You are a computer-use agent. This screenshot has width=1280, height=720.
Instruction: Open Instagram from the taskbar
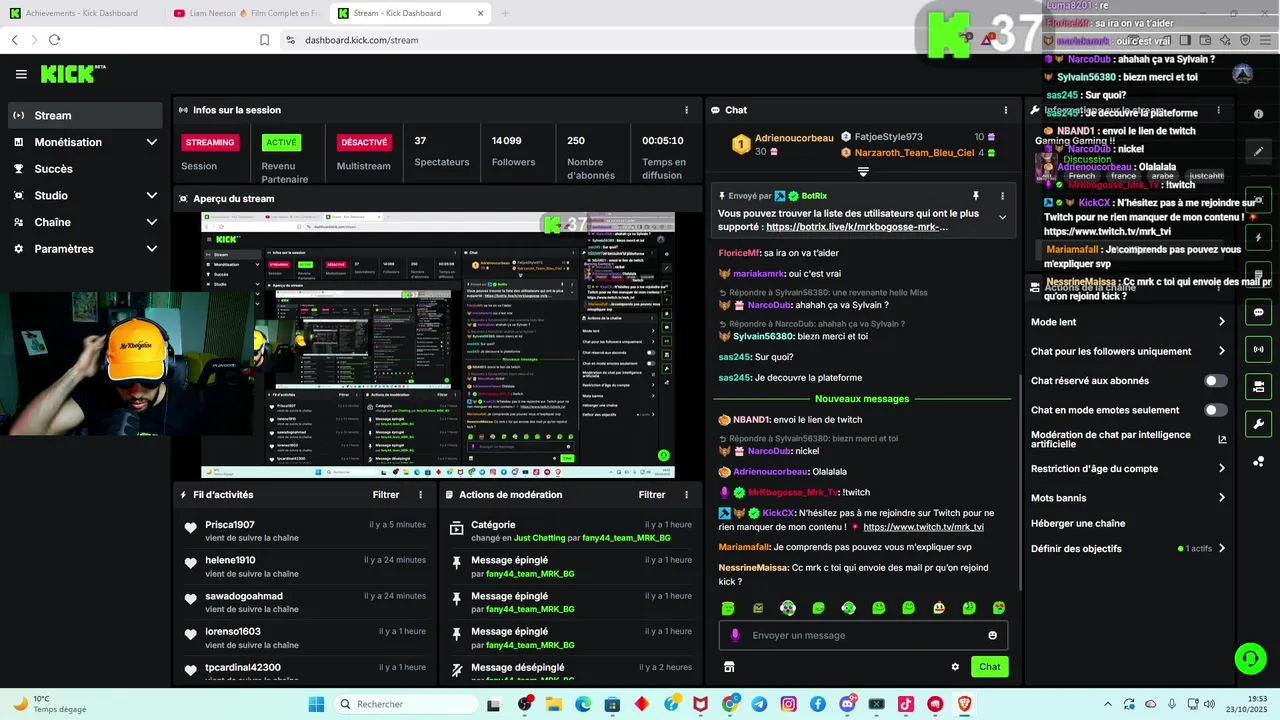pos(788,704)
